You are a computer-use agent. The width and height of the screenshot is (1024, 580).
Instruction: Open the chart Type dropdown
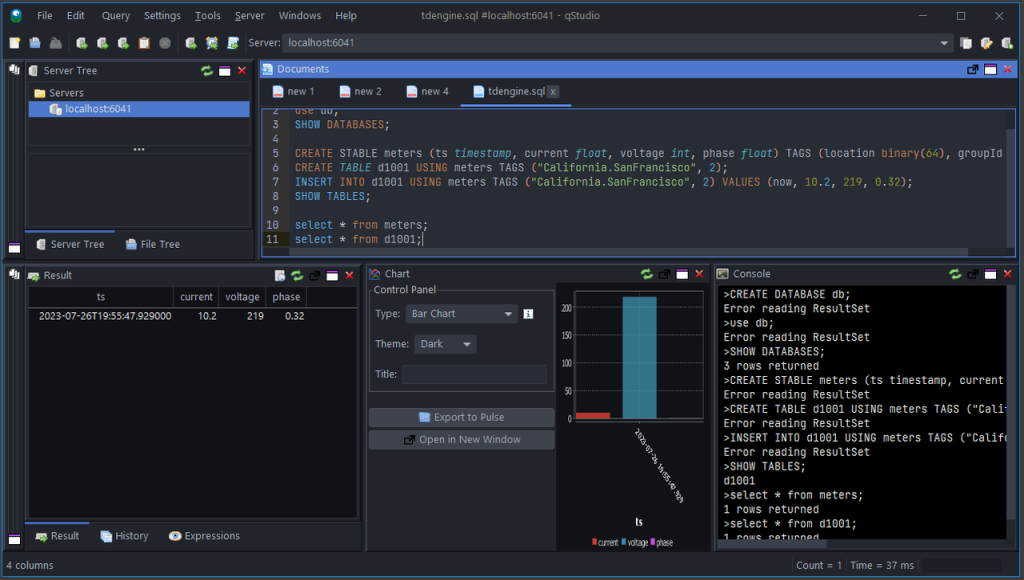(x=462, y=314)
